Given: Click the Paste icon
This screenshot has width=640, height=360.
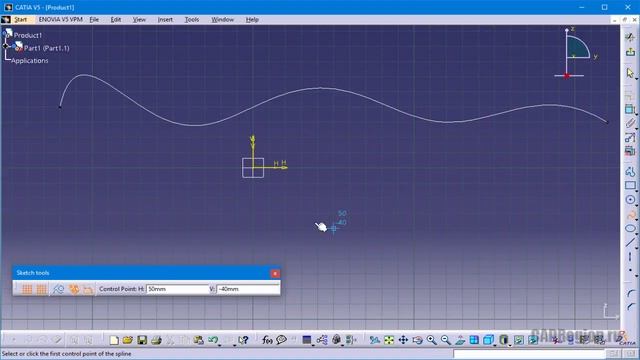Looking at the screenshot, I should click(x=198, y=340).
